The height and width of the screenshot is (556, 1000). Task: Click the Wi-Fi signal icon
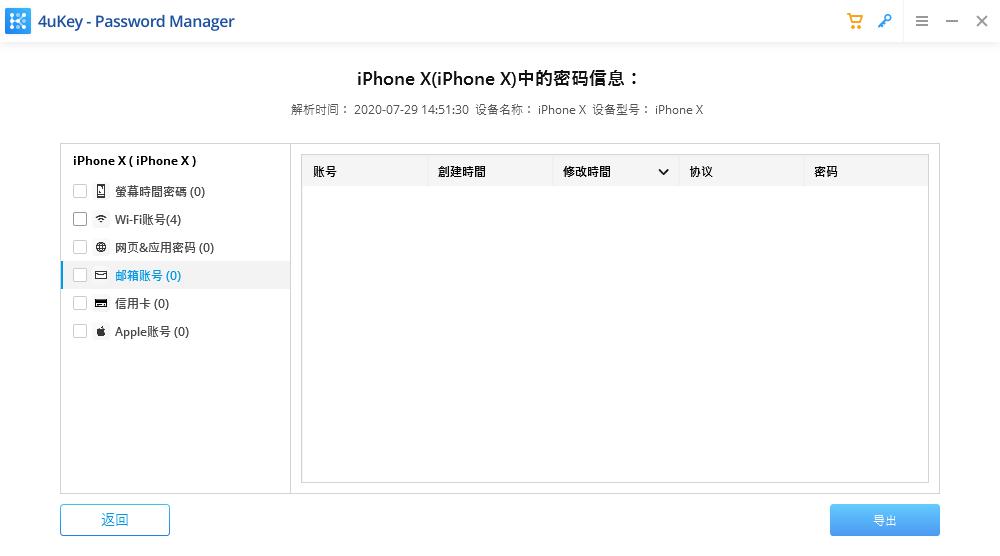click(x=101, y=219)
